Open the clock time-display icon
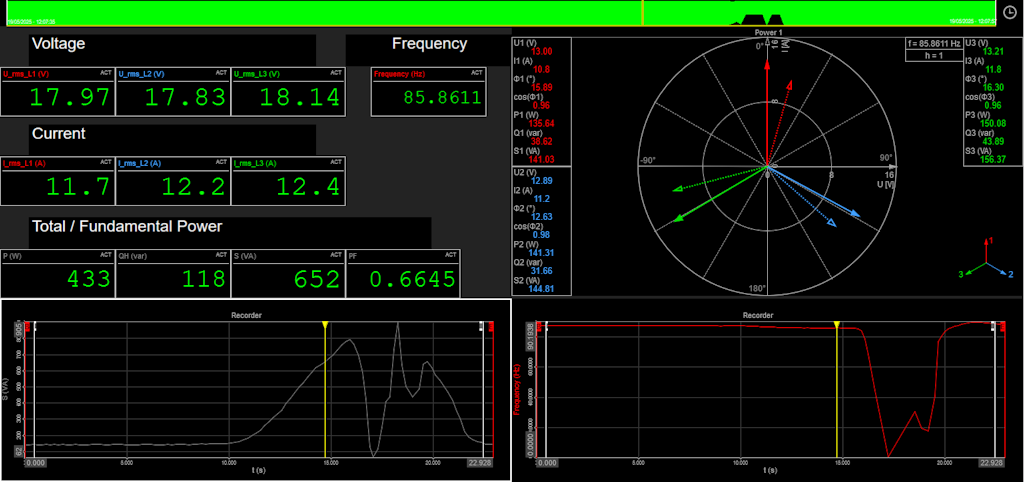The height and width of the screenshot is (482, 1024). (1009, 12)
